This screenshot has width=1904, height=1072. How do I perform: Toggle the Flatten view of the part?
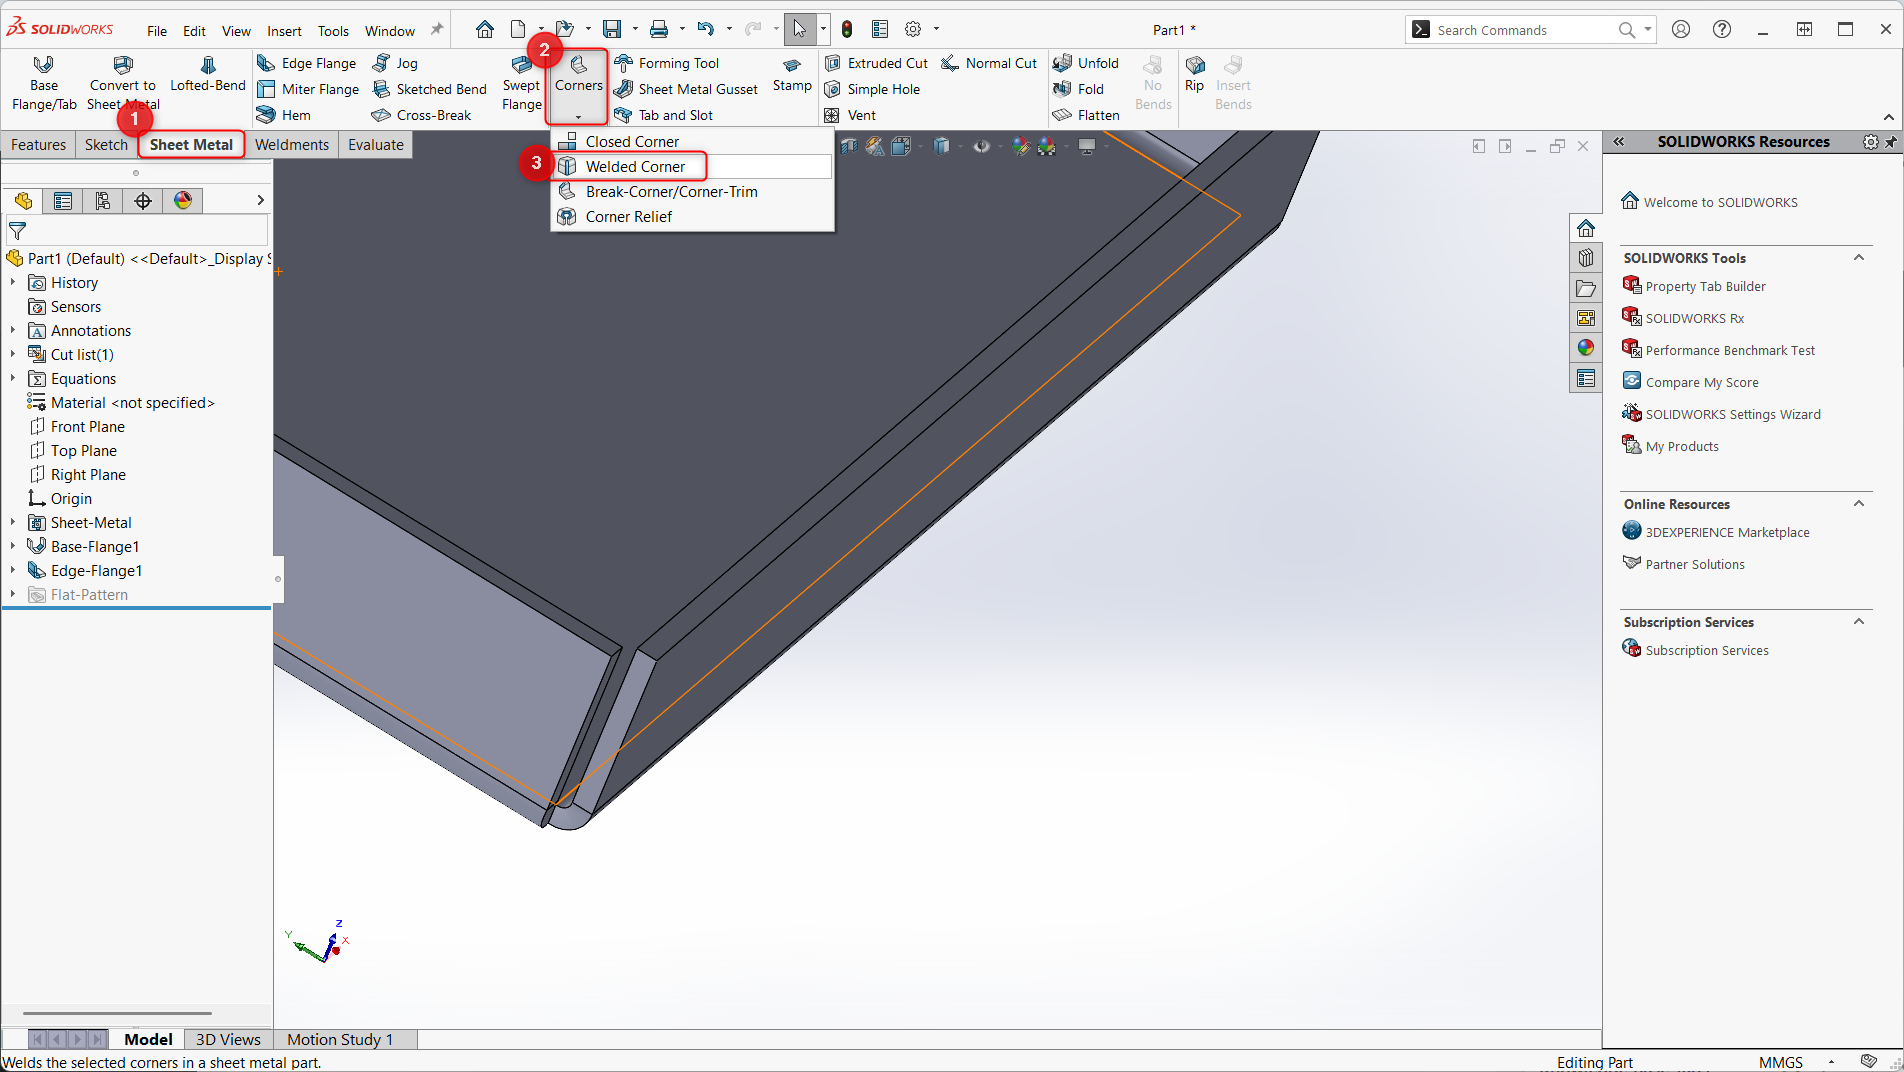pos(1086,115)
